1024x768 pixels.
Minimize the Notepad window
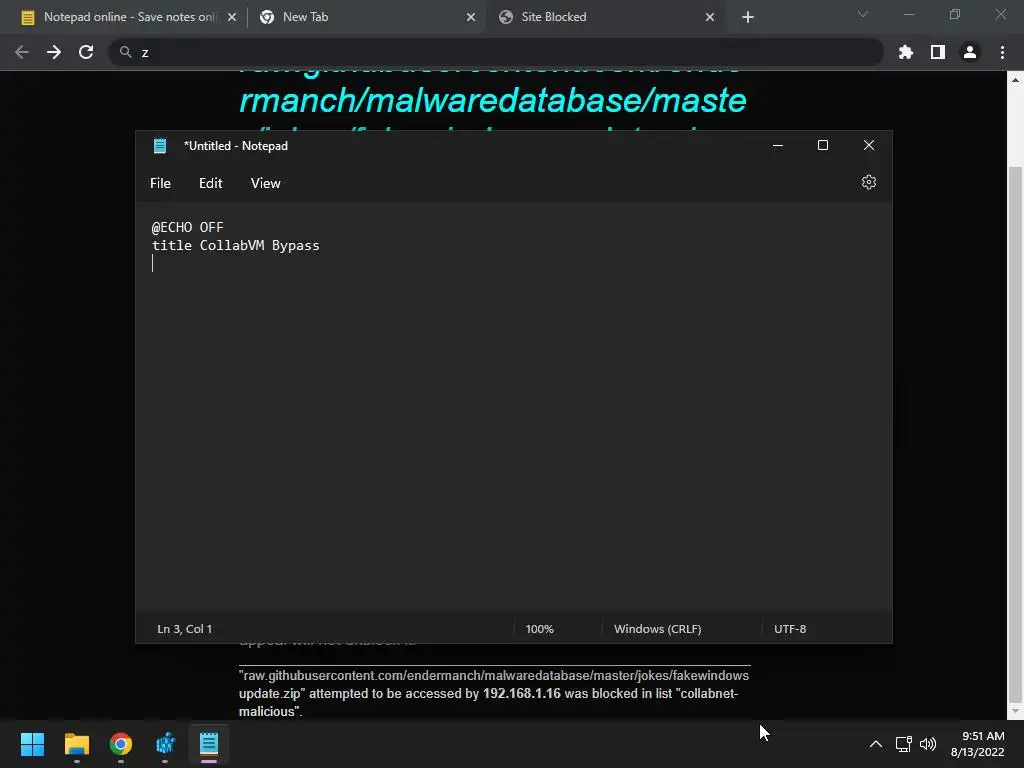[778, 145]
